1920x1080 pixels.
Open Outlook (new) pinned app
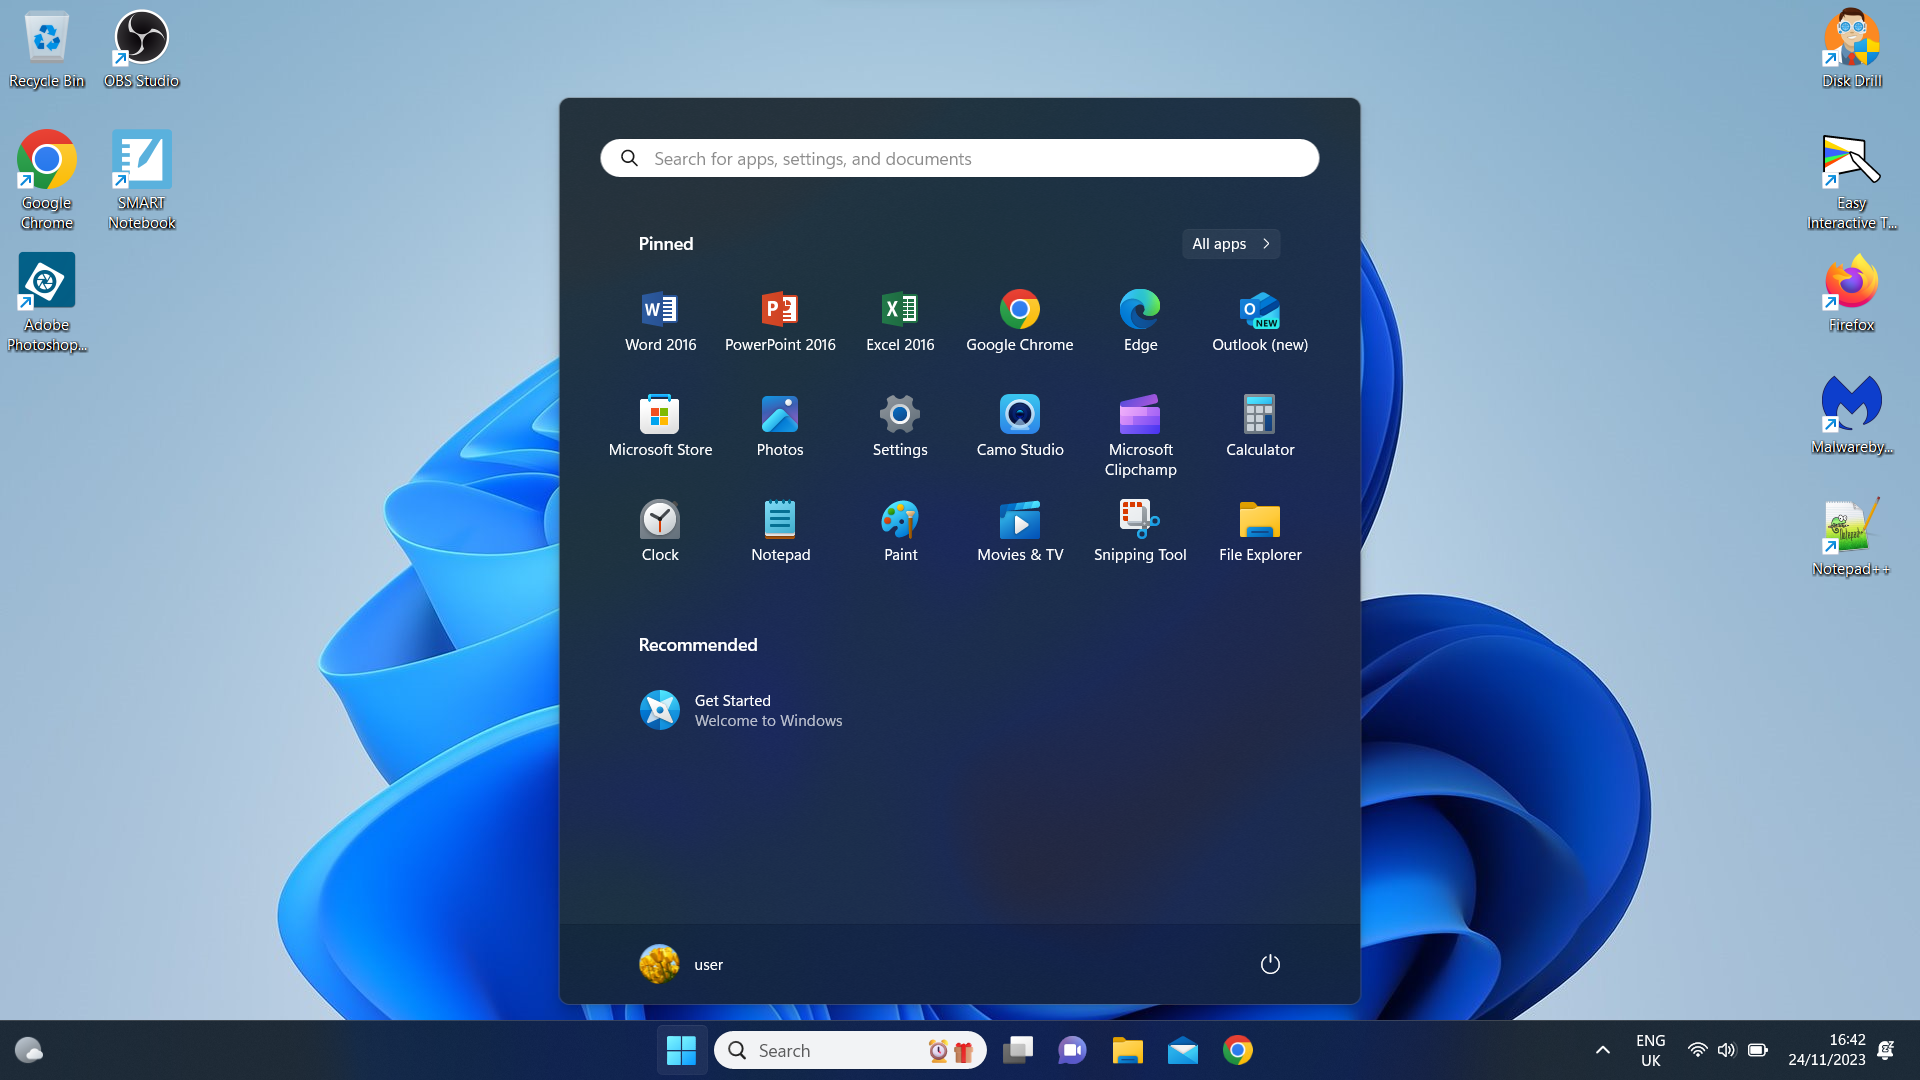(1260, 322)
